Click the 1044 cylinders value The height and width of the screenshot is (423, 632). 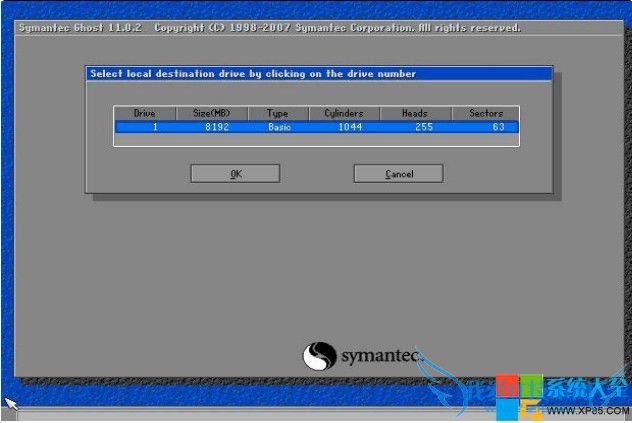tap(350, 127)
